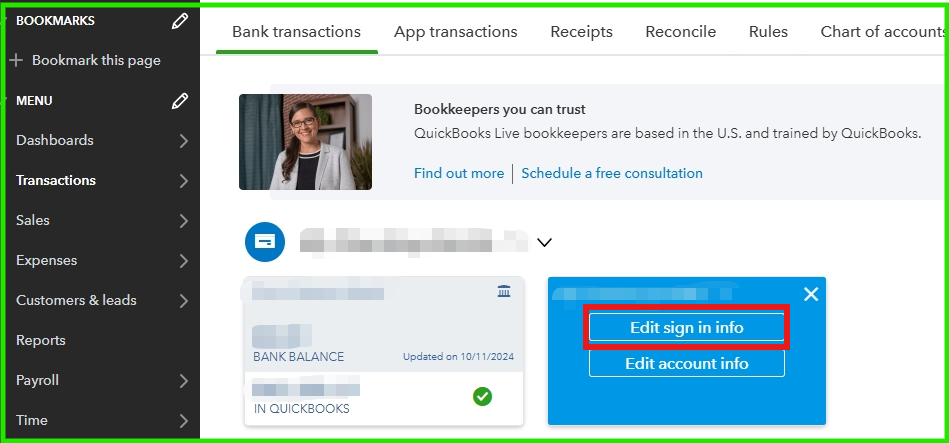Open the account selector dropdown arrow
The image size is (949, 443).
[x=545, y=243]
